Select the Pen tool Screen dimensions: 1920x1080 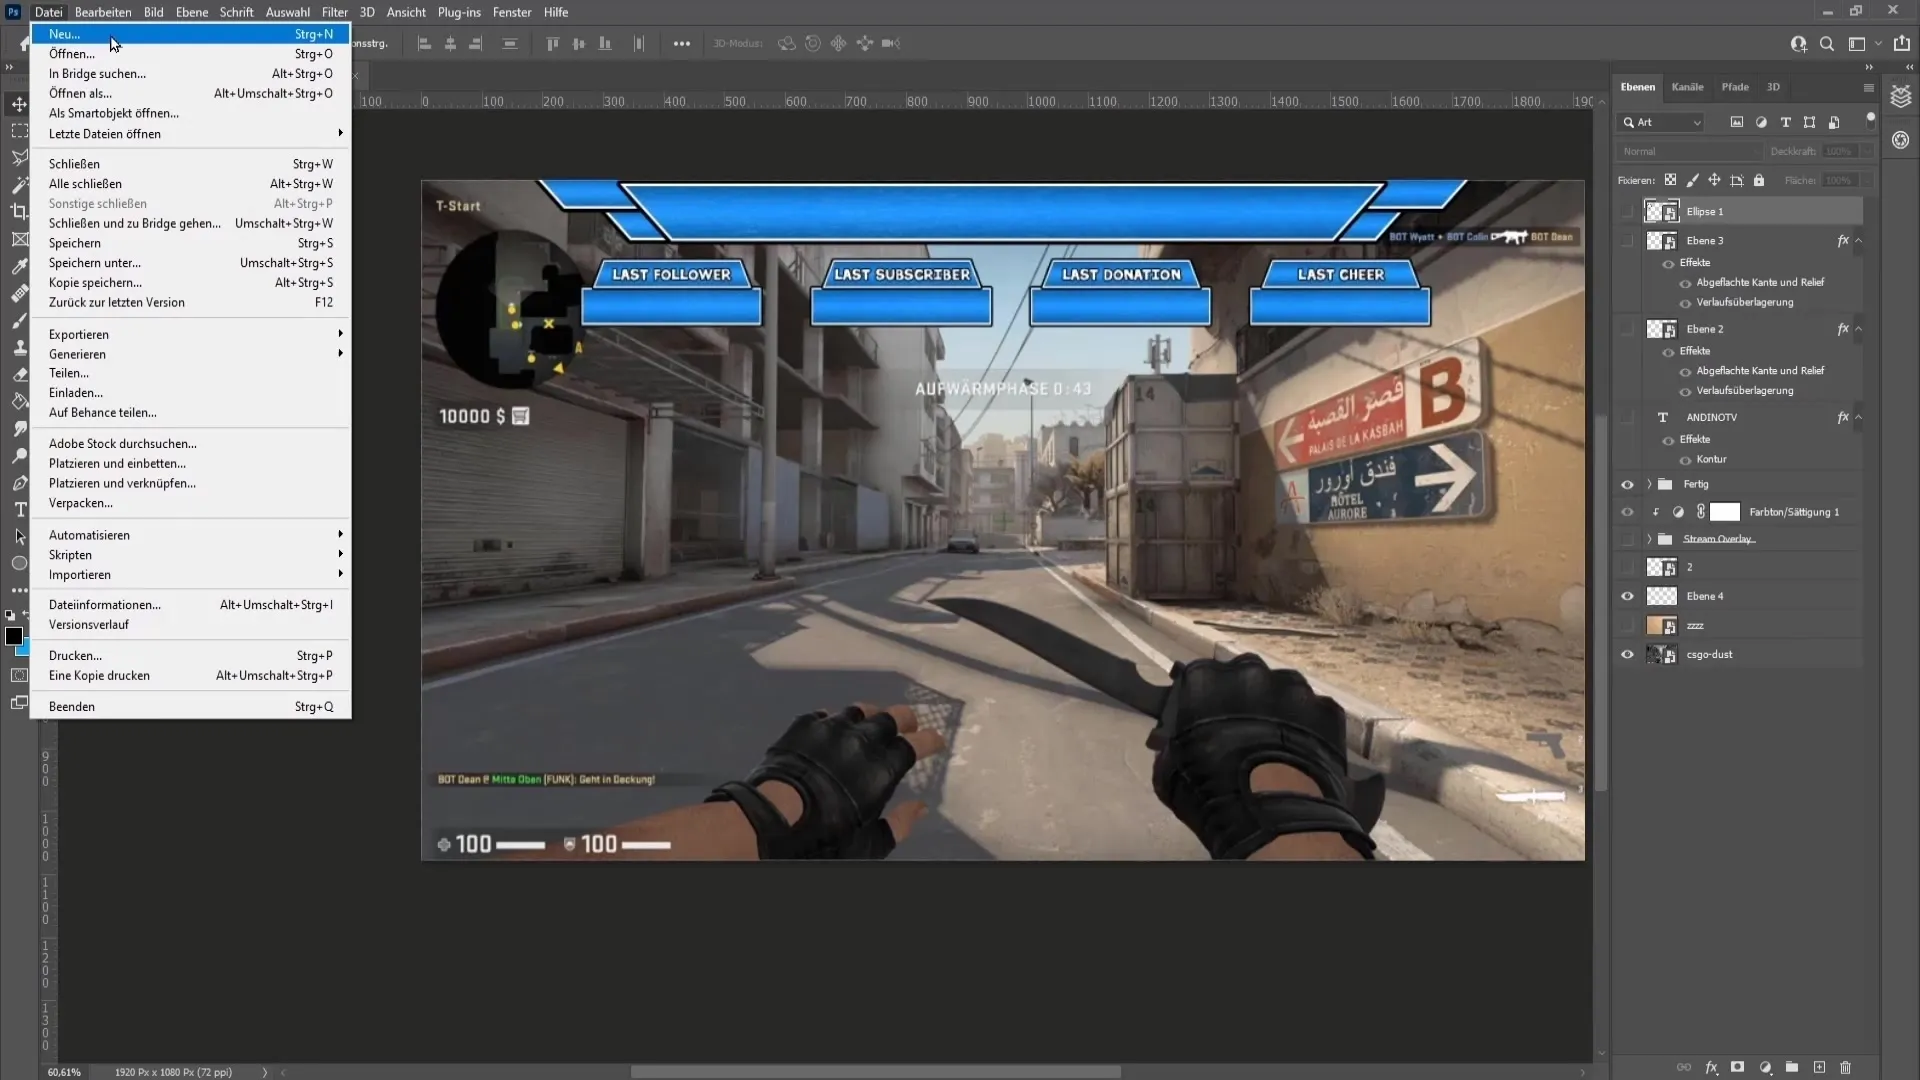click(19, 482)
